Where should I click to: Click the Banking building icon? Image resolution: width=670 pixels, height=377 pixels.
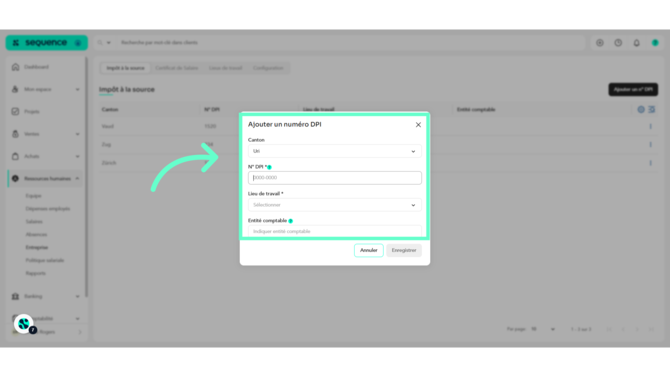point(15,296)
